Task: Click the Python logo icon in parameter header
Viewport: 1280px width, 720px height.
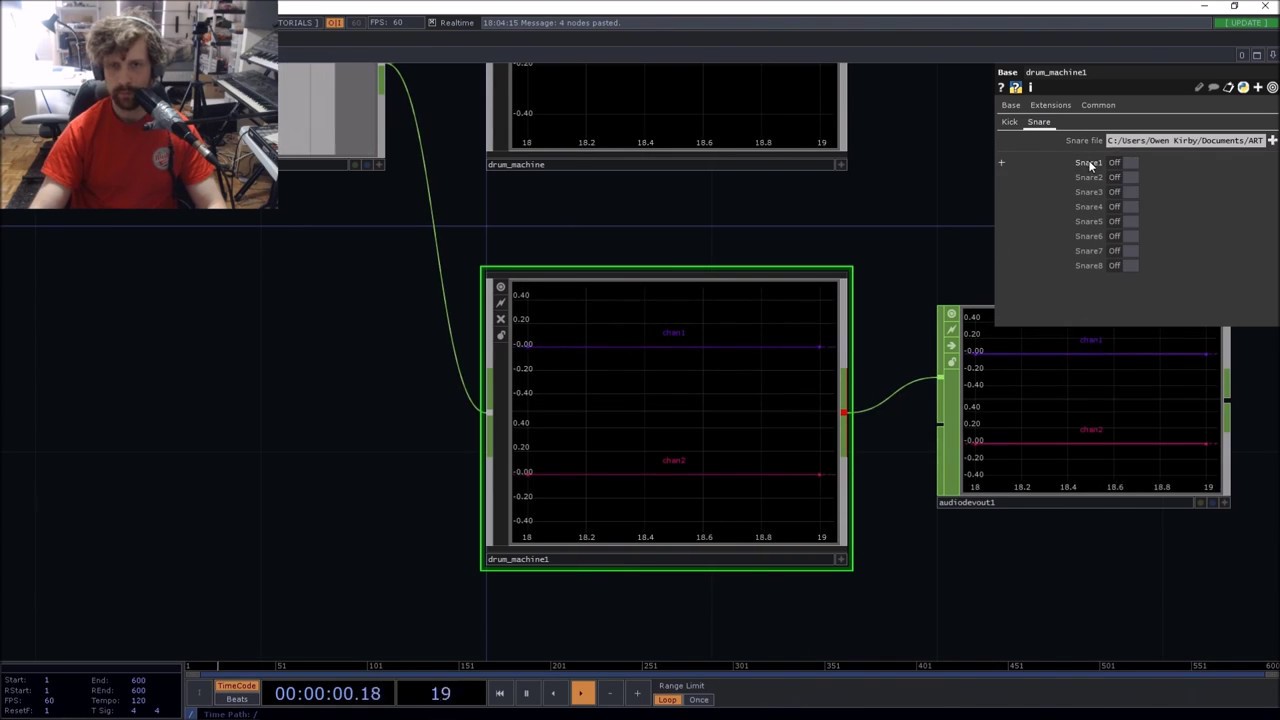Action: [x=1243, y=88]
